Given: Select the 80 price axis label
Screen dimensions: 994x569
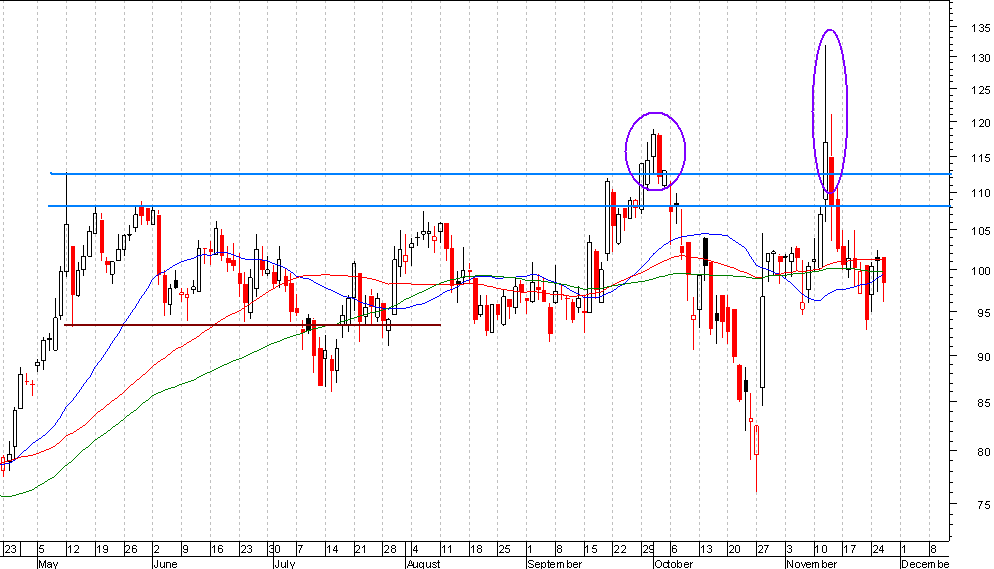Looking at the screenshot, I should coord(983,452).
